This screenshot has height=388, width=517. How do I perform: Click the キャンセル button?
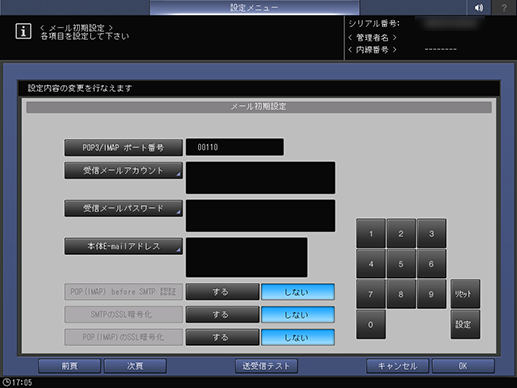pos(397,366)
